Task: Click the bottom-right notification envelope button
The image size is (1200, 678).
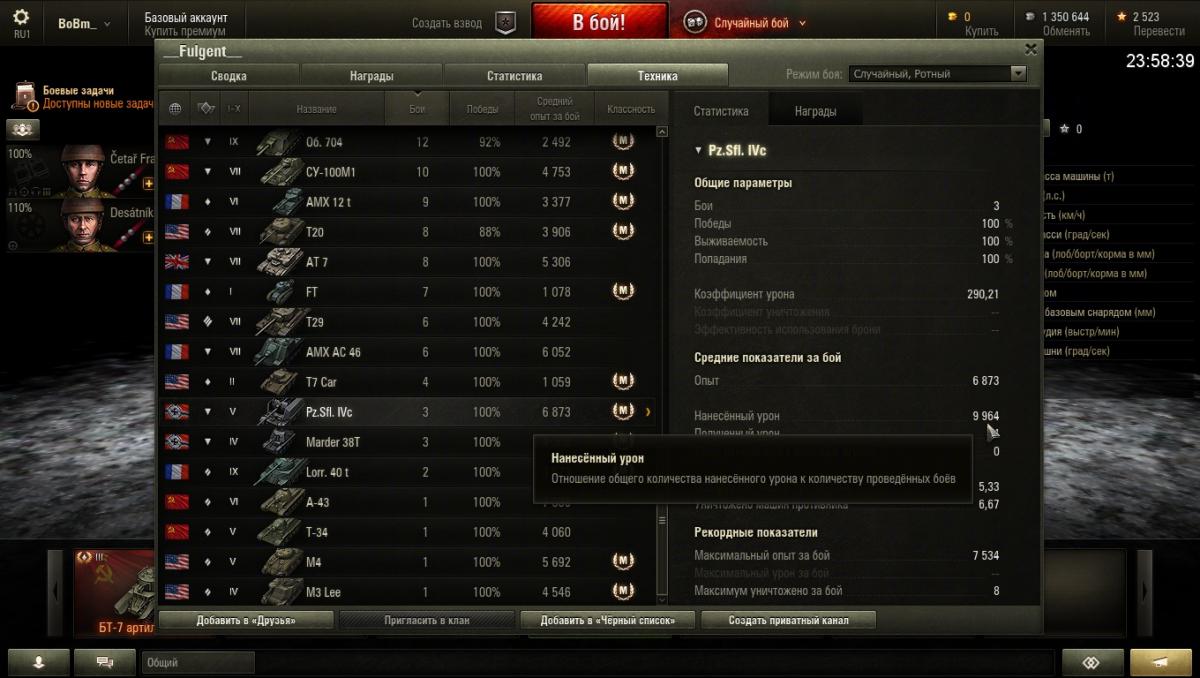Action: pyautogui.click(x=1160, y=662)
